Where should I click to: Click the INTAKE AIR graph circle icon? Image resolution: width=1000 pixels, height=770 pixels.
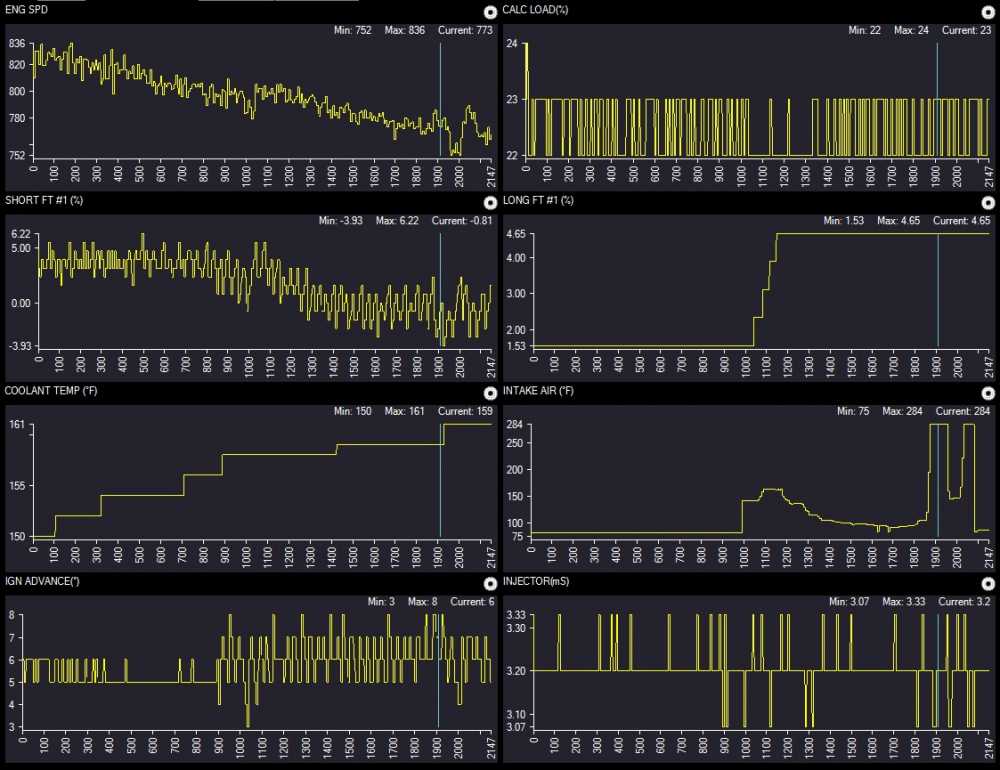click(x=990, y=393)
